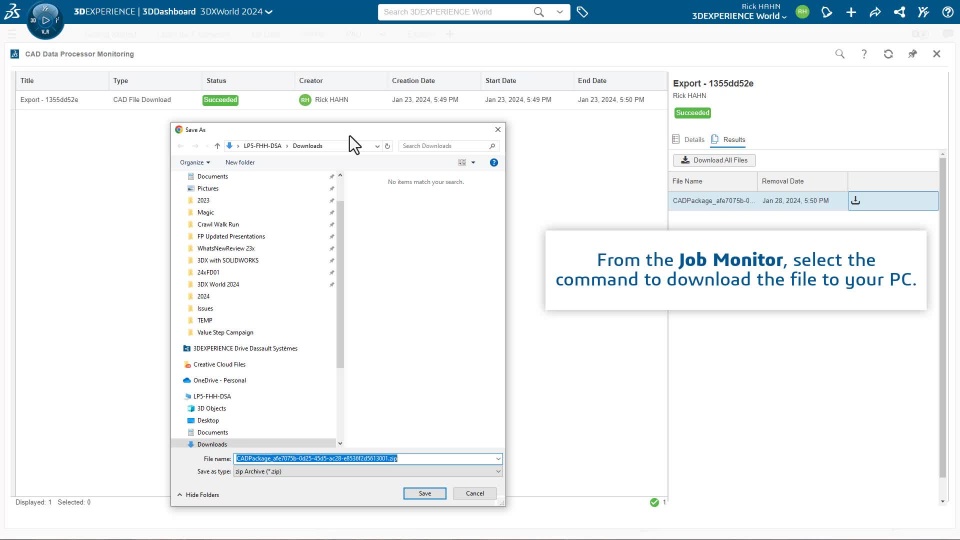Screen dimensions: 960x540
Task: Switch to the Details tab
Action: (688, 140)
